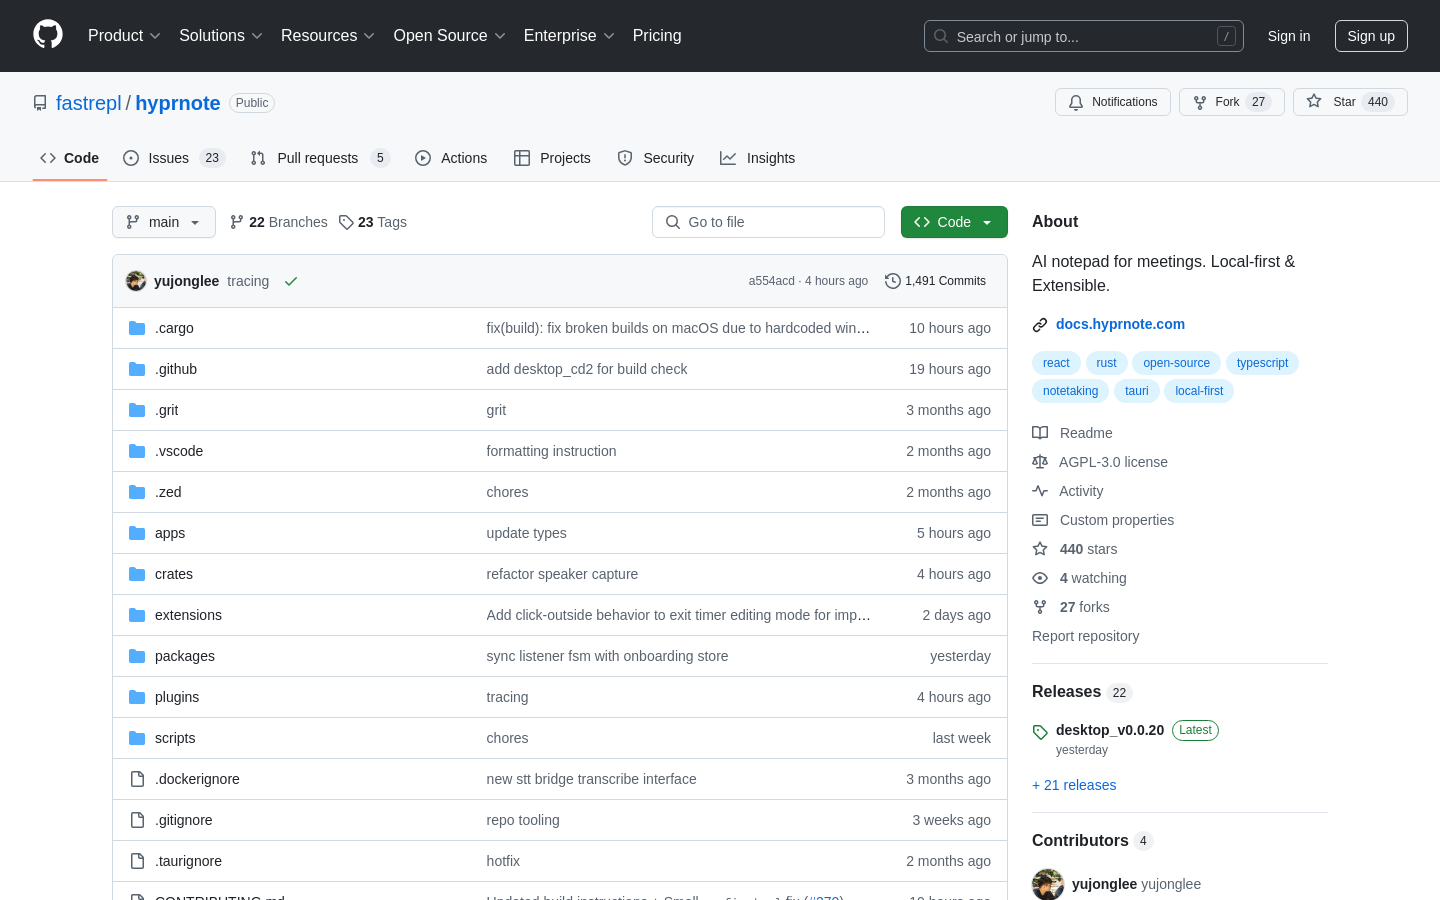Image resolution: width=1440 pixels, height=900 pixels.
Task: Click the Go to file input
Action: [768, 222]
